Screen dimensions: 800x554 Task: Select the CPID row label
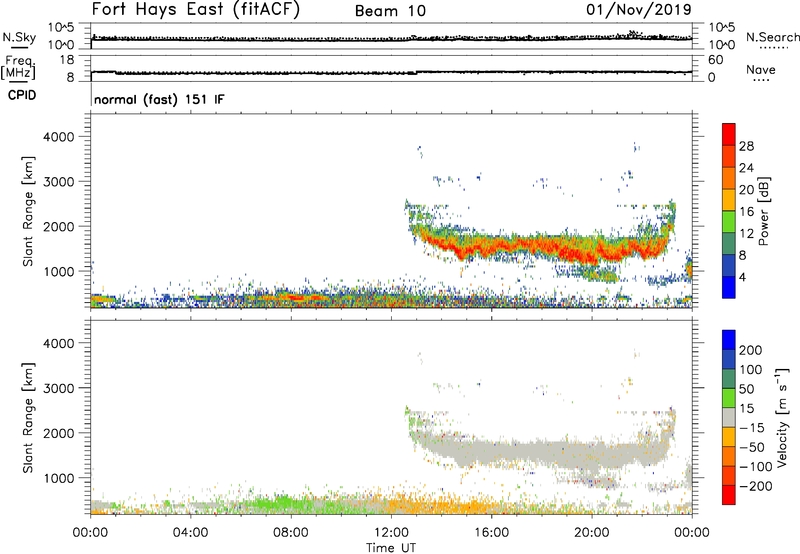pos(22,95)
